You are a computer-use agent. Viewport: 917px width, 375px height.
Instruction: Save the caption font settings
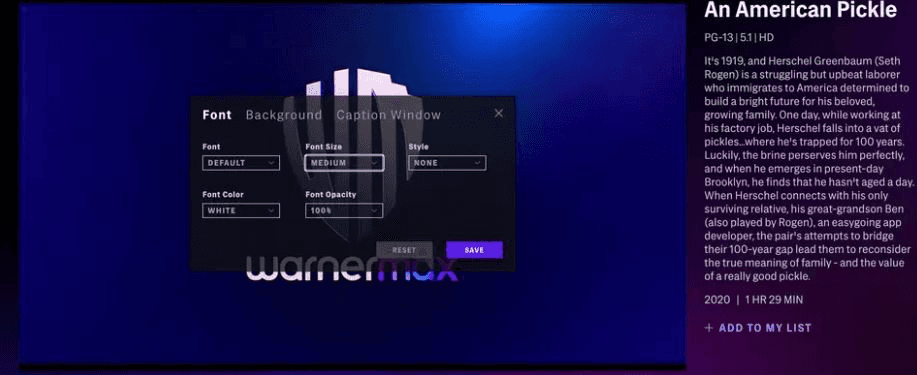474,250
